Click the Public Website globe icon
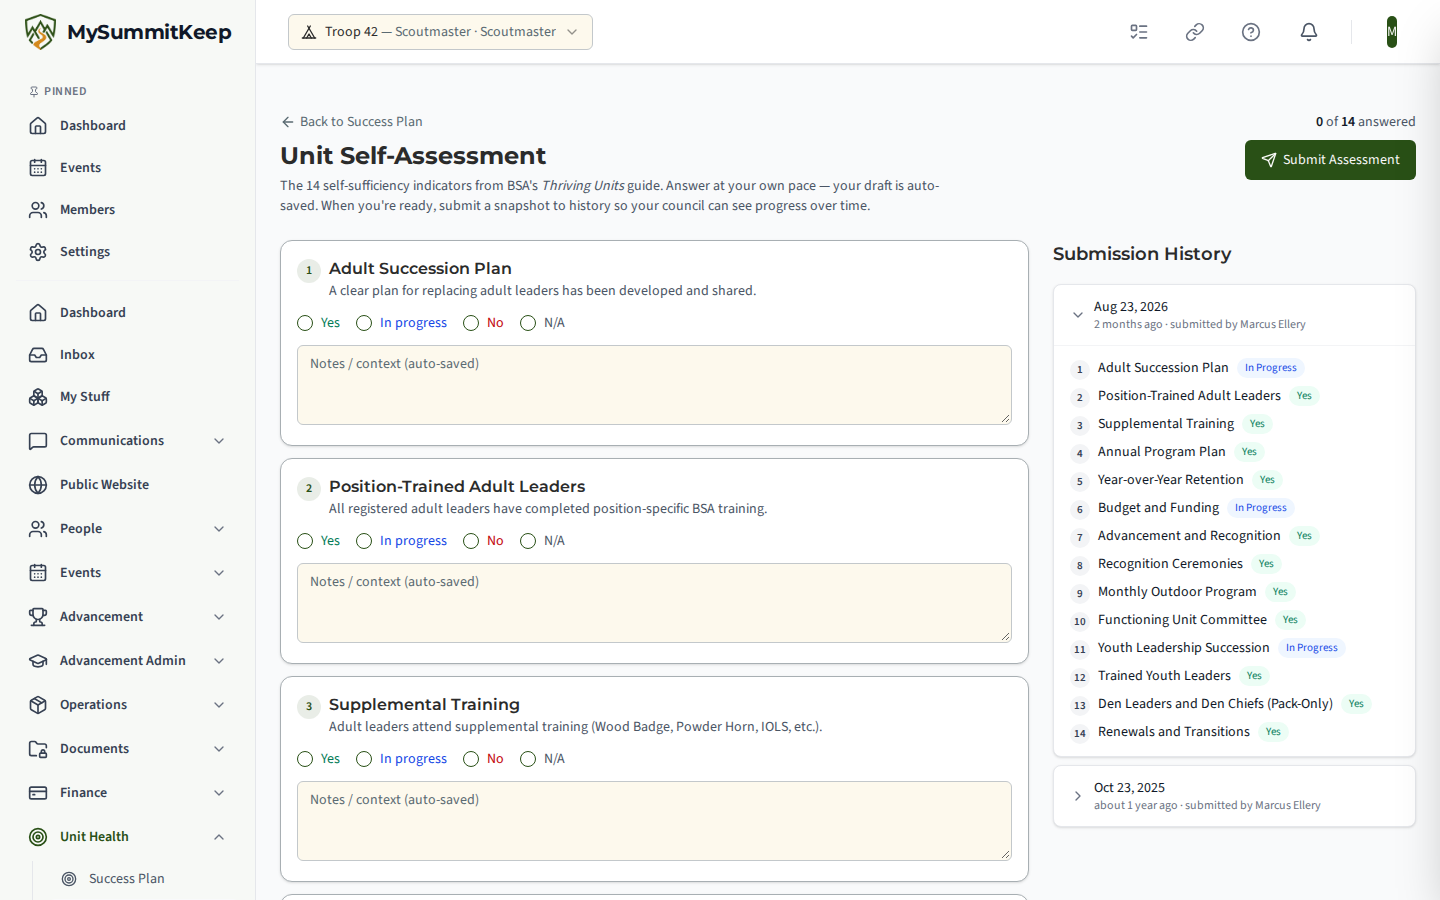Image resolution: width=1440 pixels, height=900 pixels. [x=38, y=484]
